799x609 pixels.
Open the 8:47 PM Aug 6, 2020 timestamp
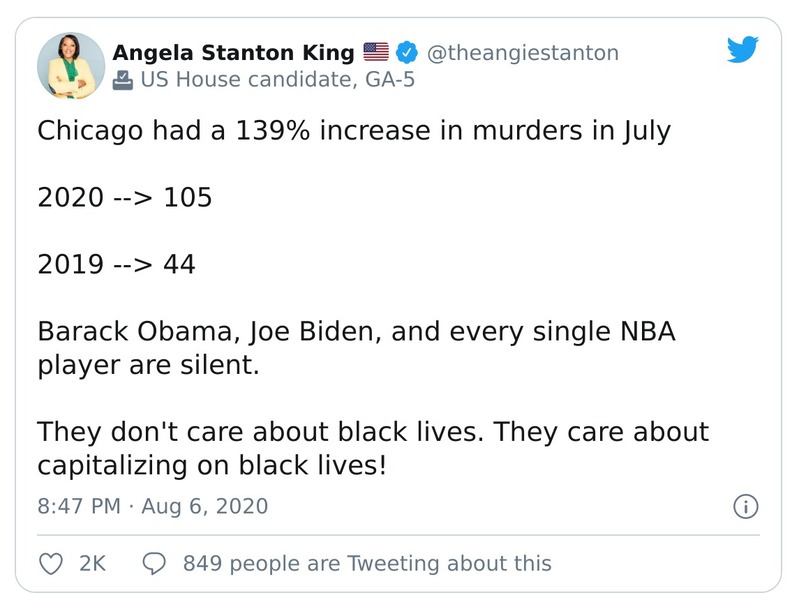[153, 506]
